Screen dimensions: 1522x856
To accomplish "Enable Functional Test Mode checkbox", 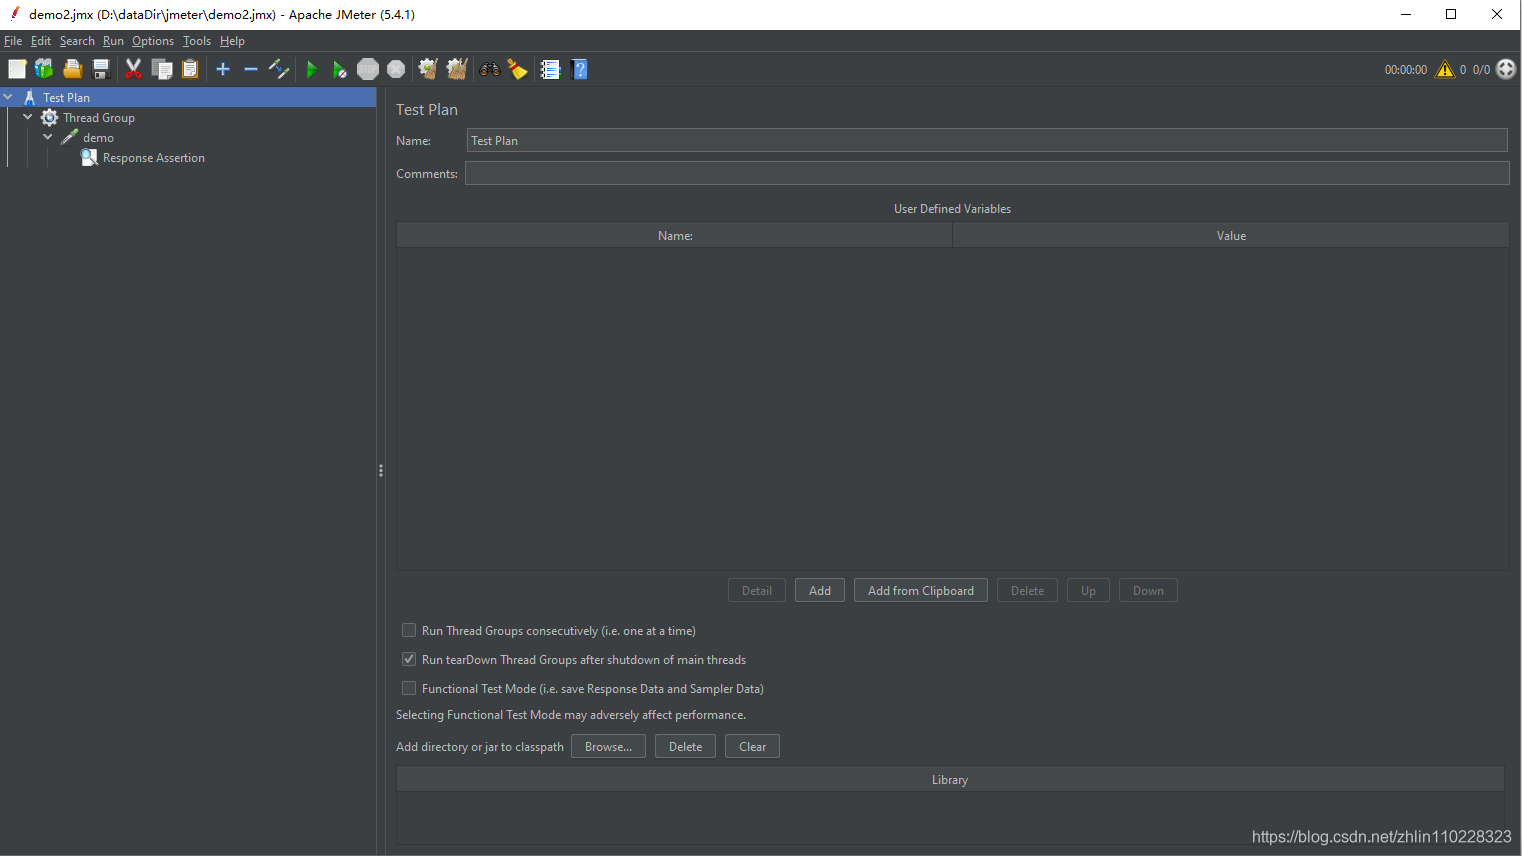I will point(409,688).
